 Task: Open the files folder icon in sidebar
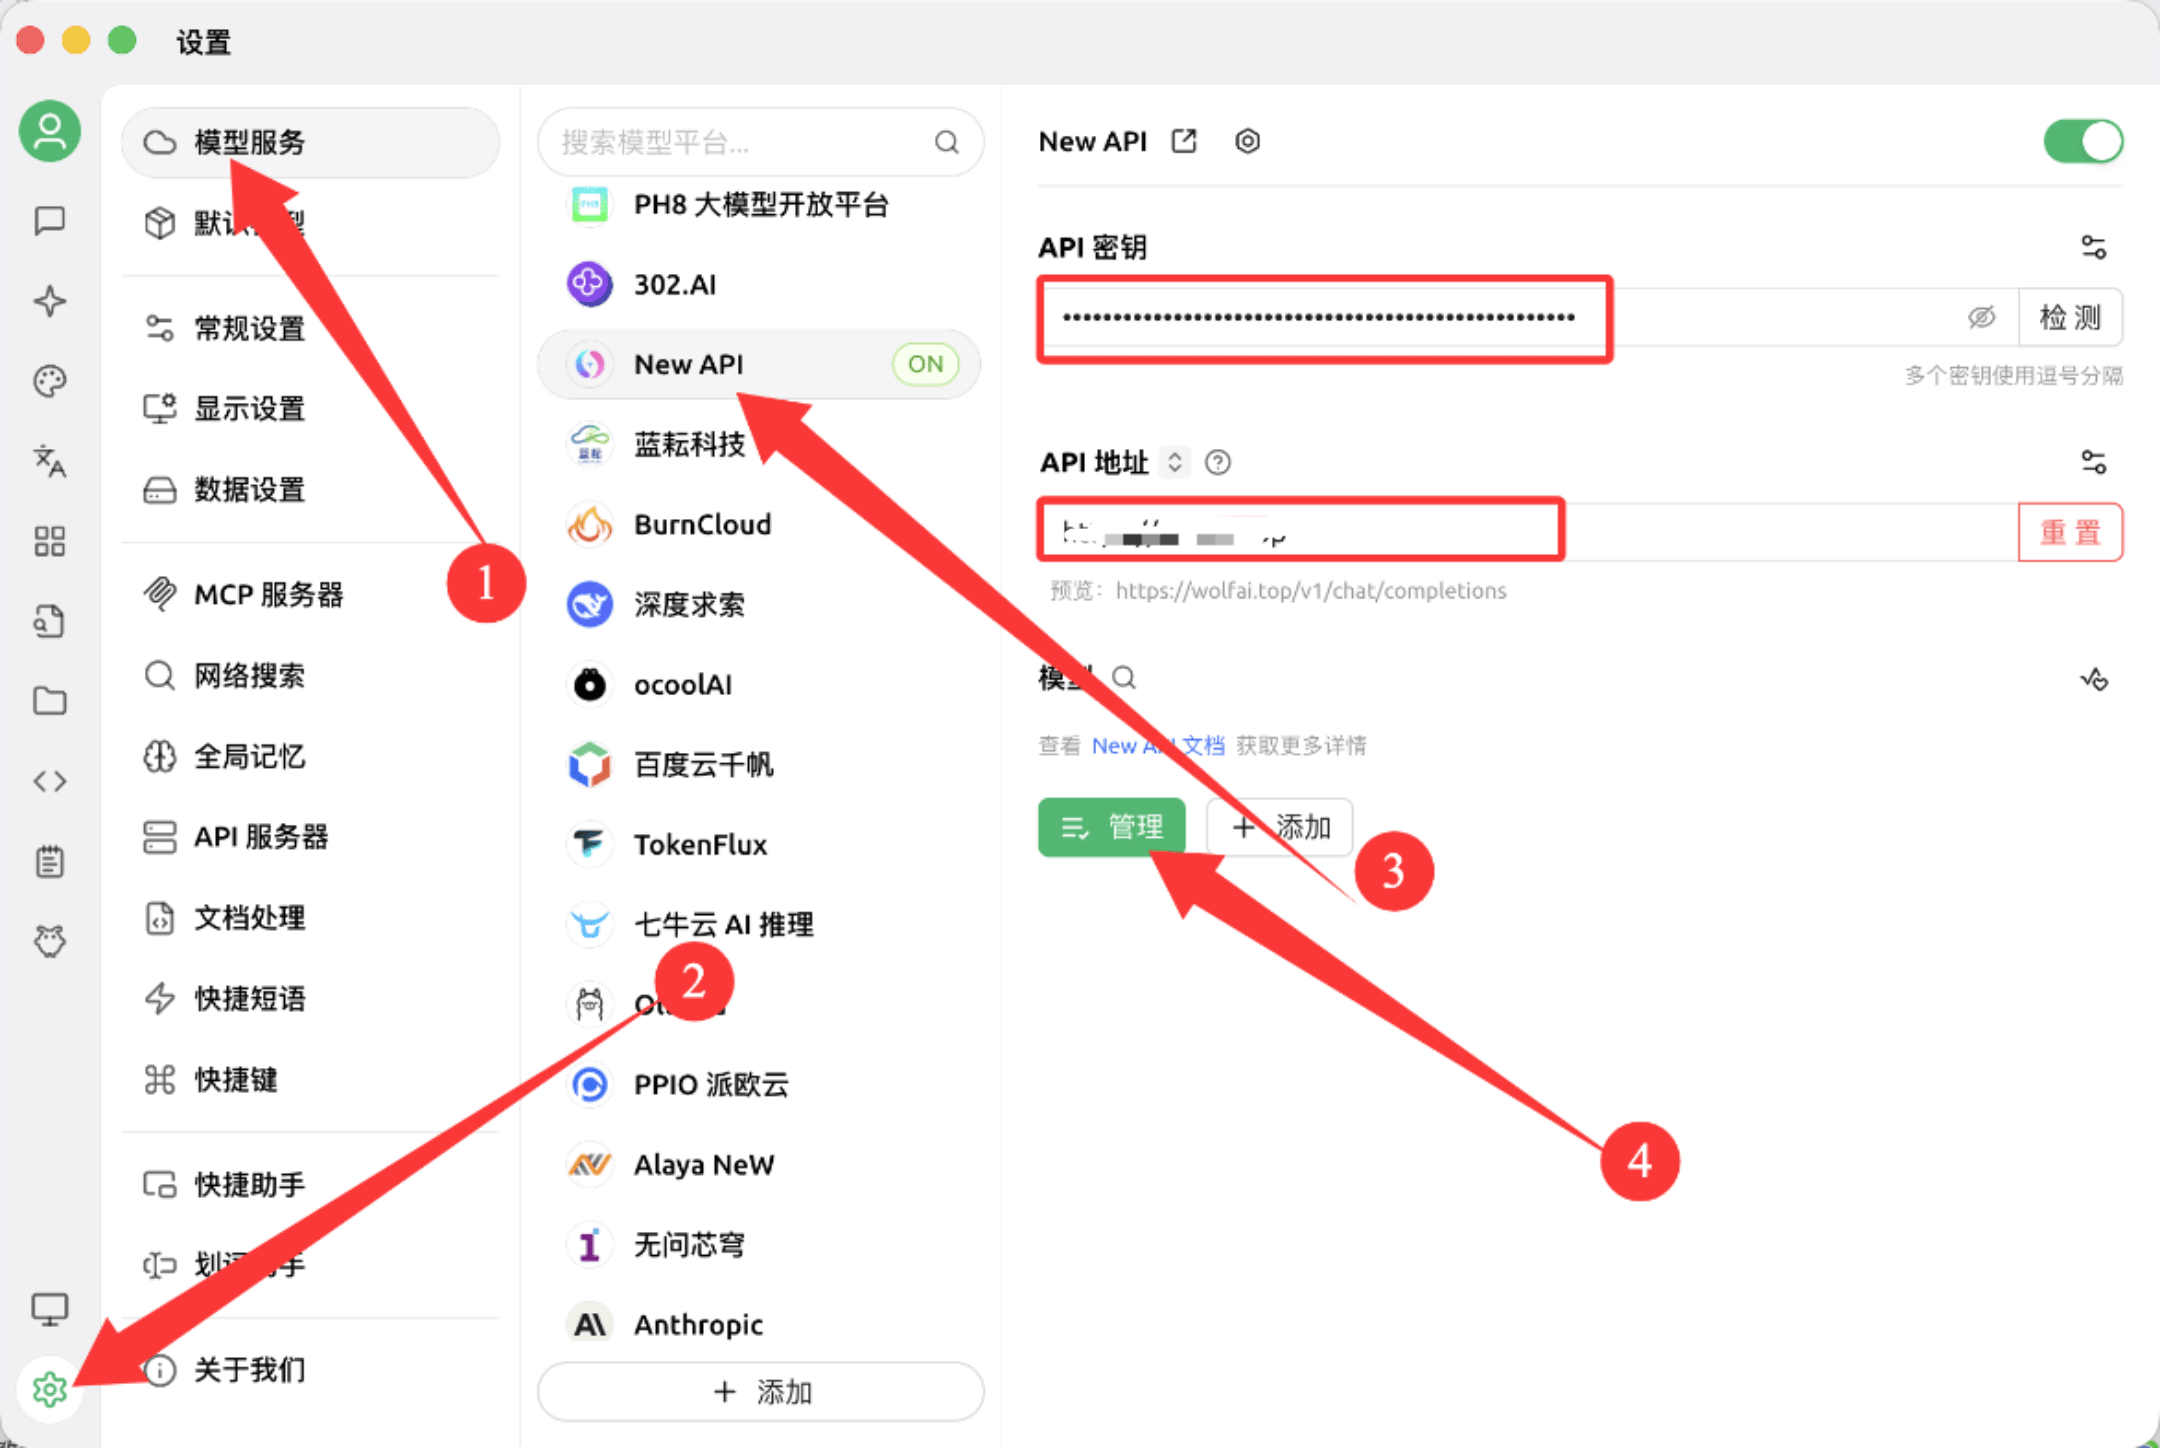click(x=50, y=701)
